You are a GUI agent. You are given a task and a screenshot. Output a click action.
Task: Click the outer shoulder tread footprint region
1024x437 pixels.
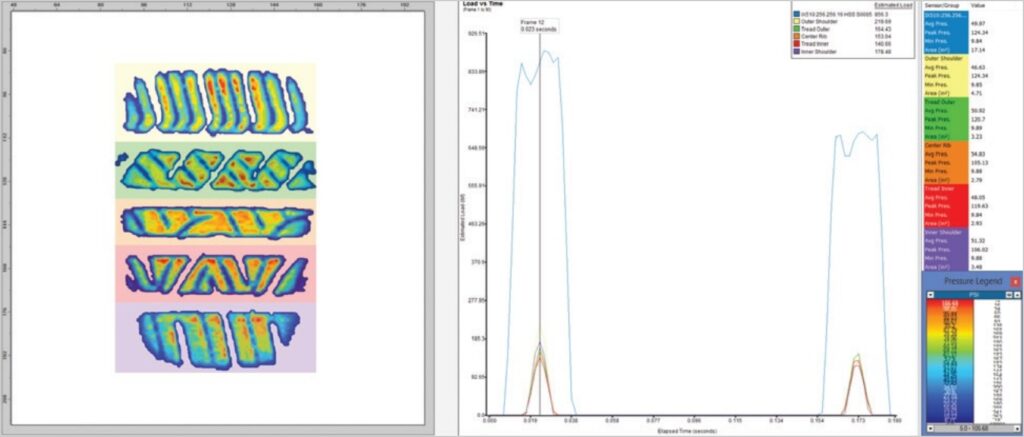click(x=215, y=102)
